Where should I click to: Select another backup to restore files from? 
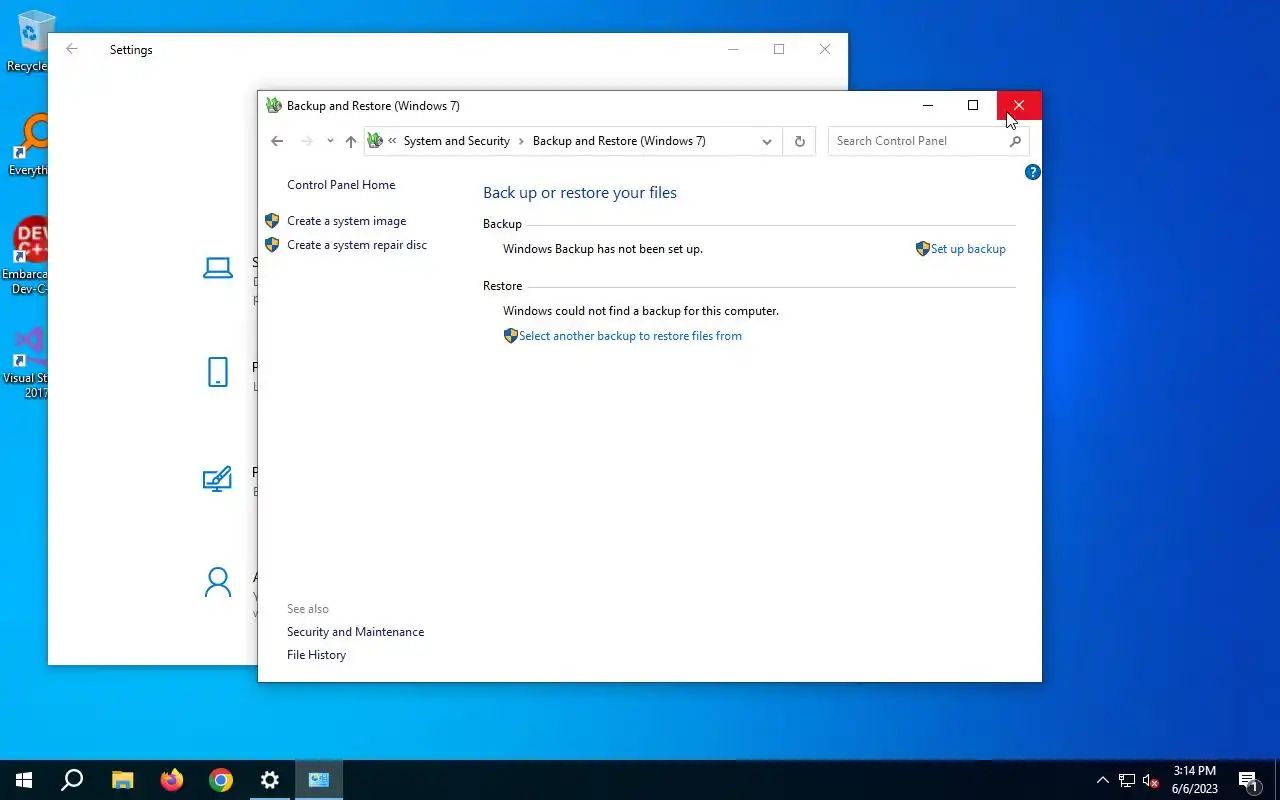coord(630,336)
